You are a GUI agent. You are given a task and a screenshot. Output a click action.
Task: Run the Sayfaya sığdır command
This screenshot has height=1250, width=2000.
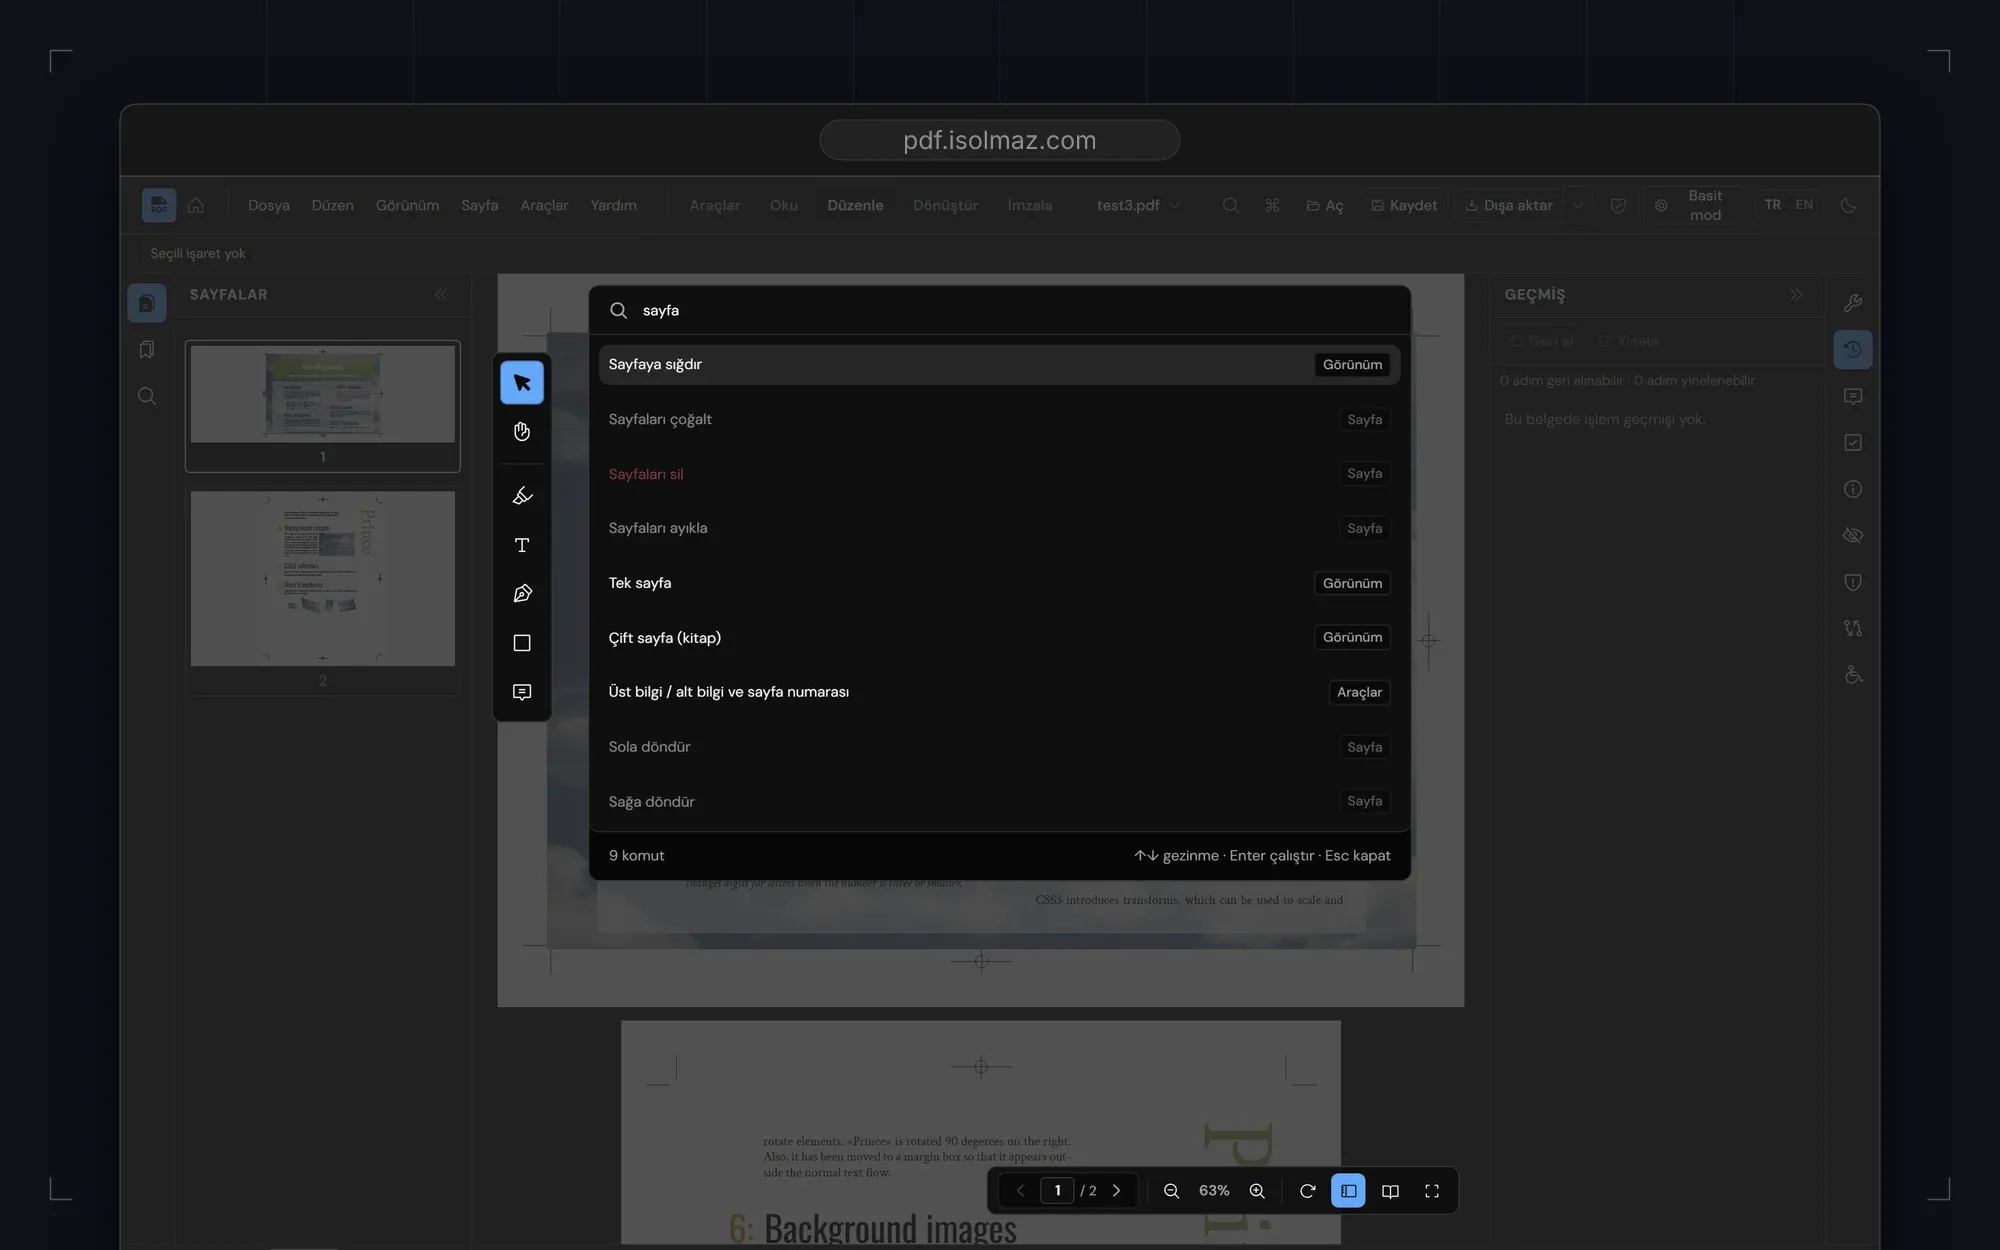[999, 365]
